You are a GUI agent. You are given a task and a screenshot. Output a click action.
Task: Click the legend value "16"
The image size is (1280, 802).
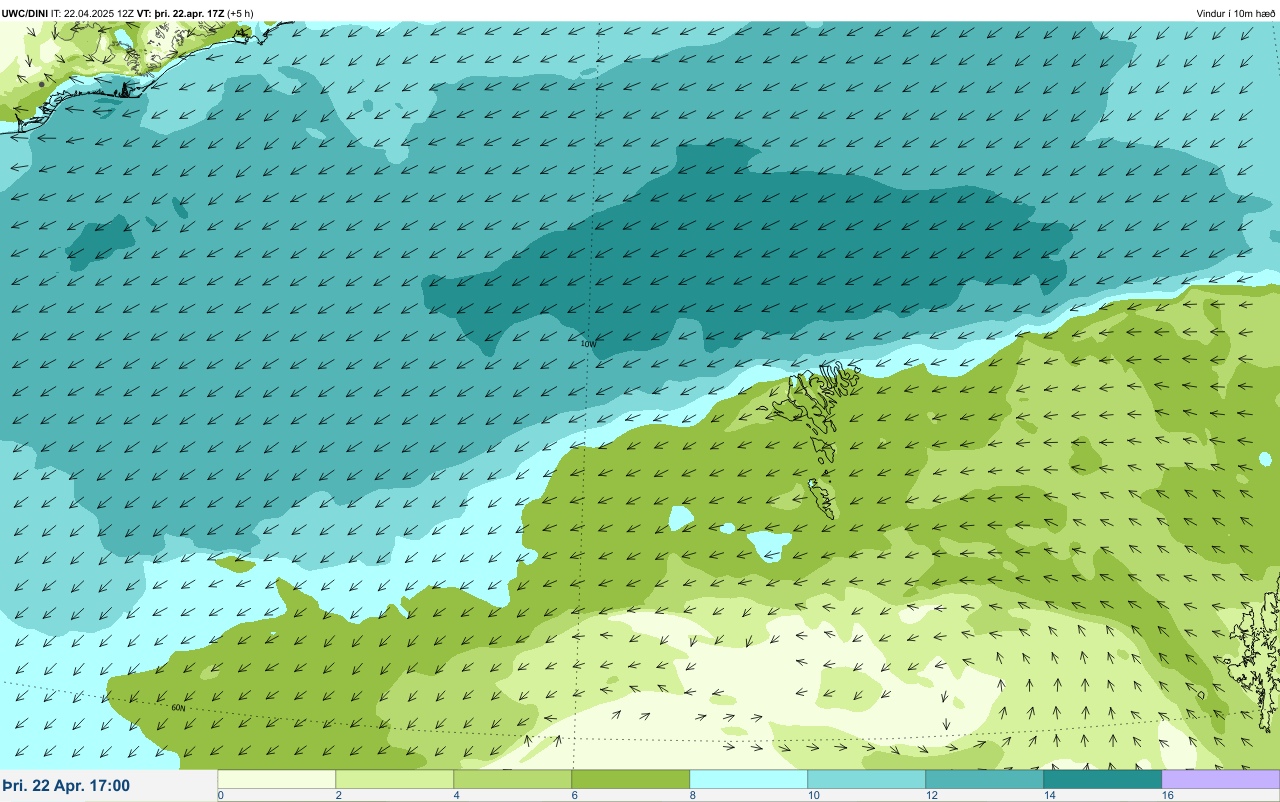point(1168,795)
